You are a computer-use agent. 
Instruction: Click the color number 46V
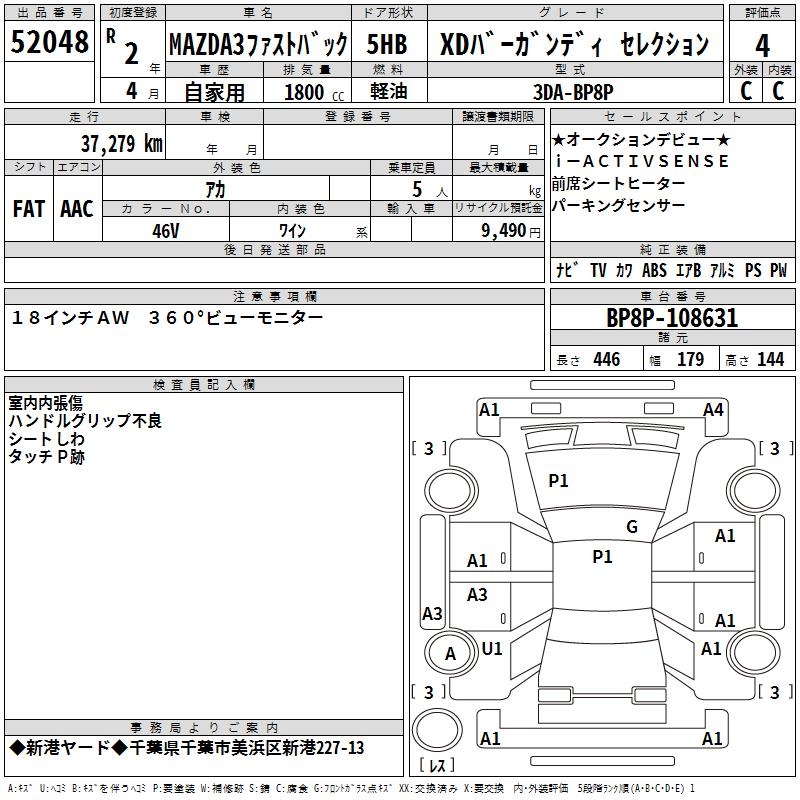pos(165,231)
